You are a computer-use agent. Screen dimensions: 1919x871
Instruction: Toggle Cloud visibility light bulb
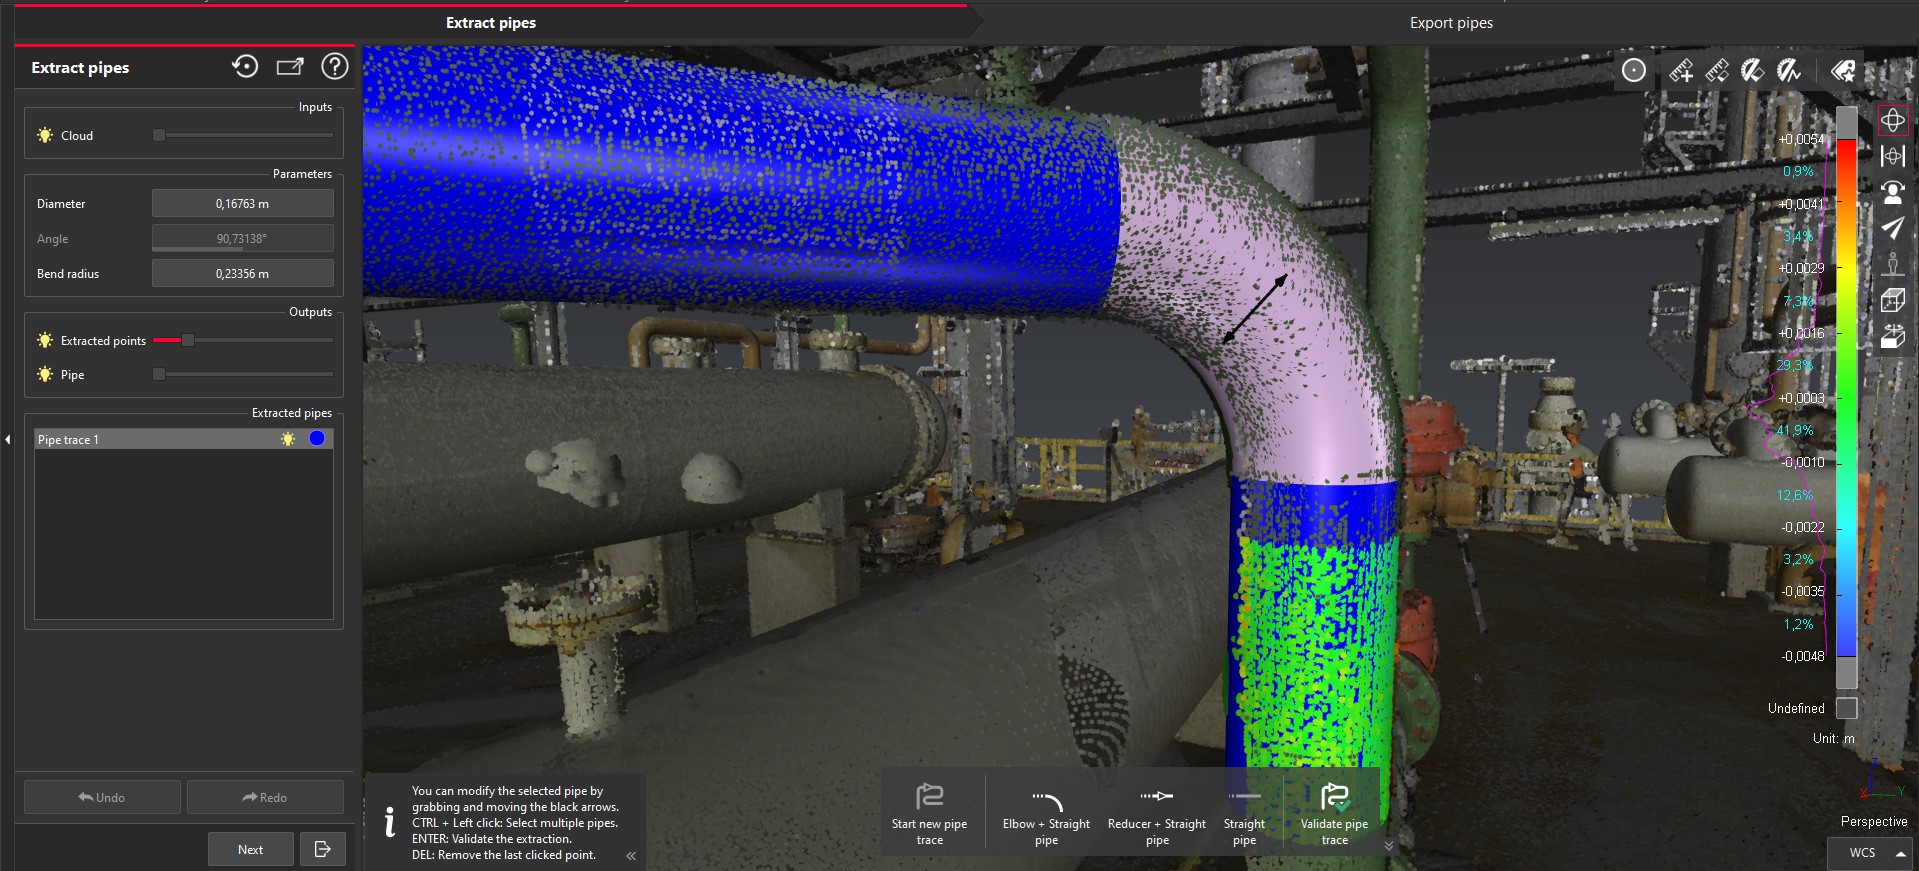tap(45, 136)
